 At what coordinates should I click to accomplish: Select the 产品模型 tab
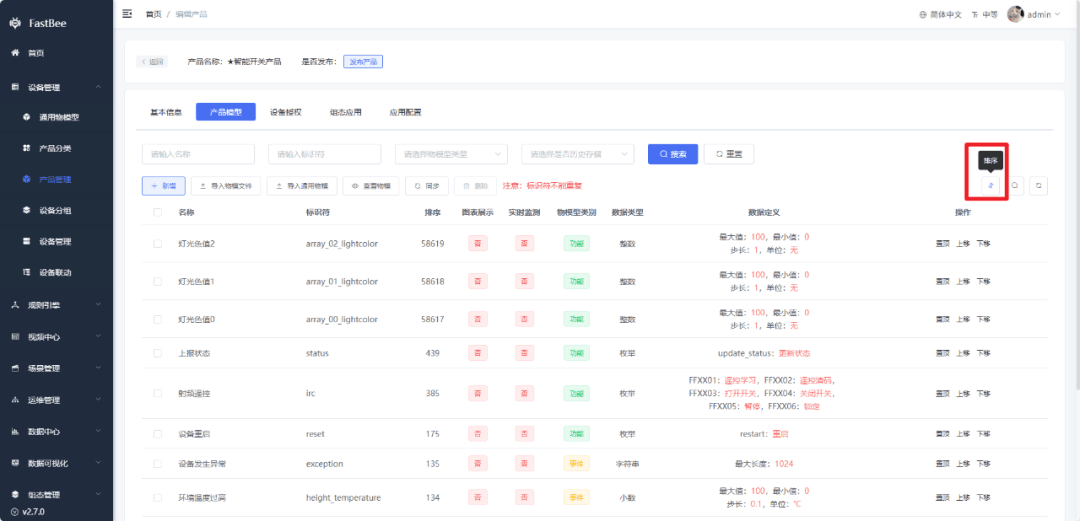coord(226,112)
